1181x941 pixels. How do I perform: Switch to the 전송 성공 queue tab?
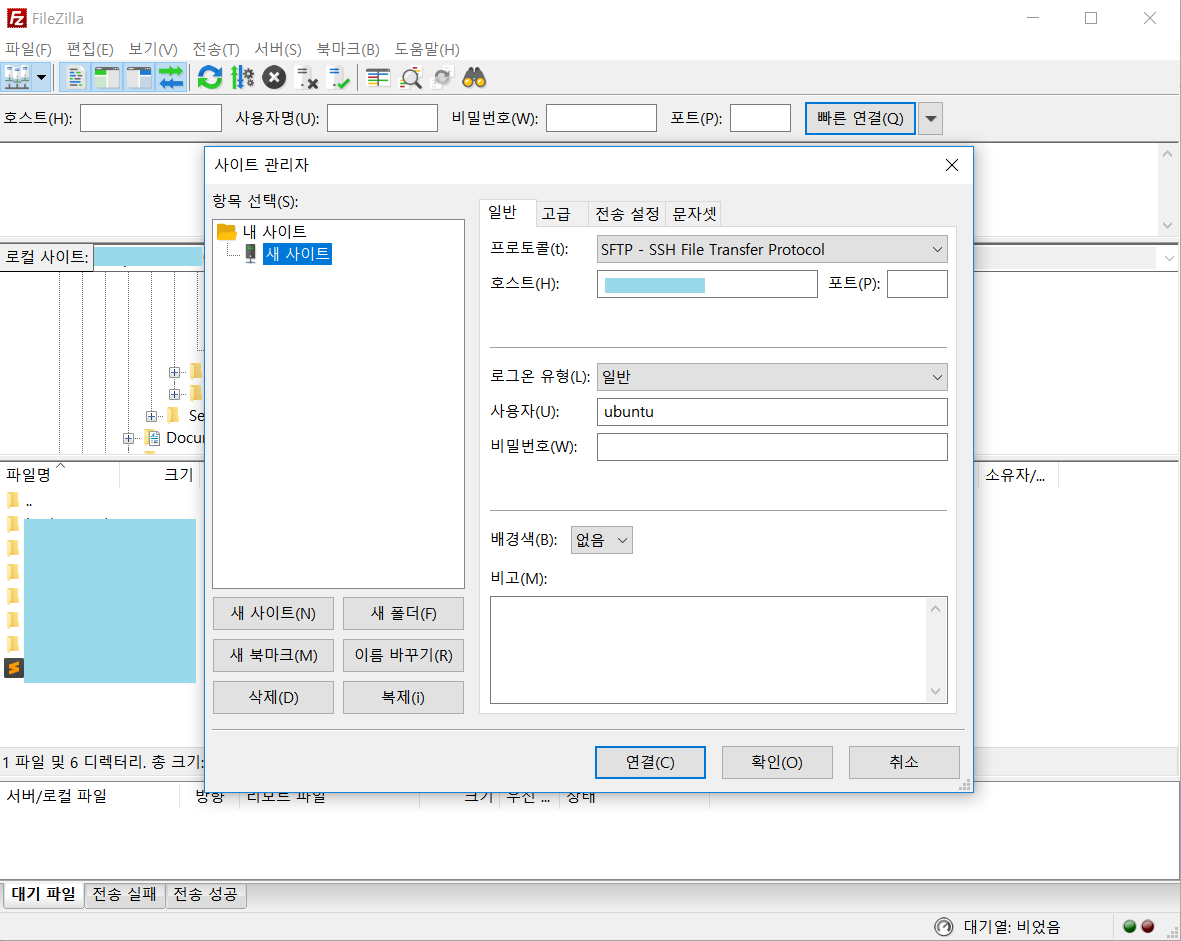pos(206,894)
